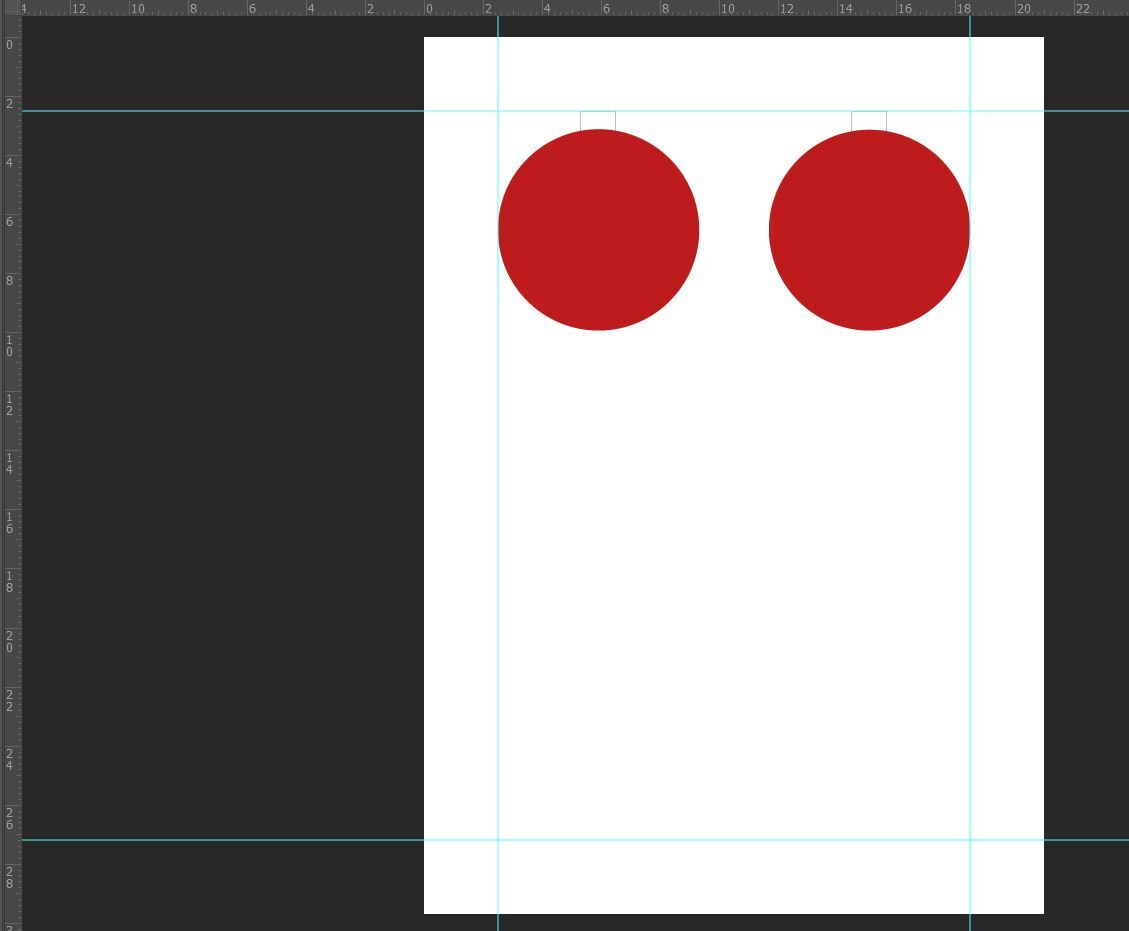Select the left red circle shape

(598, 230)
